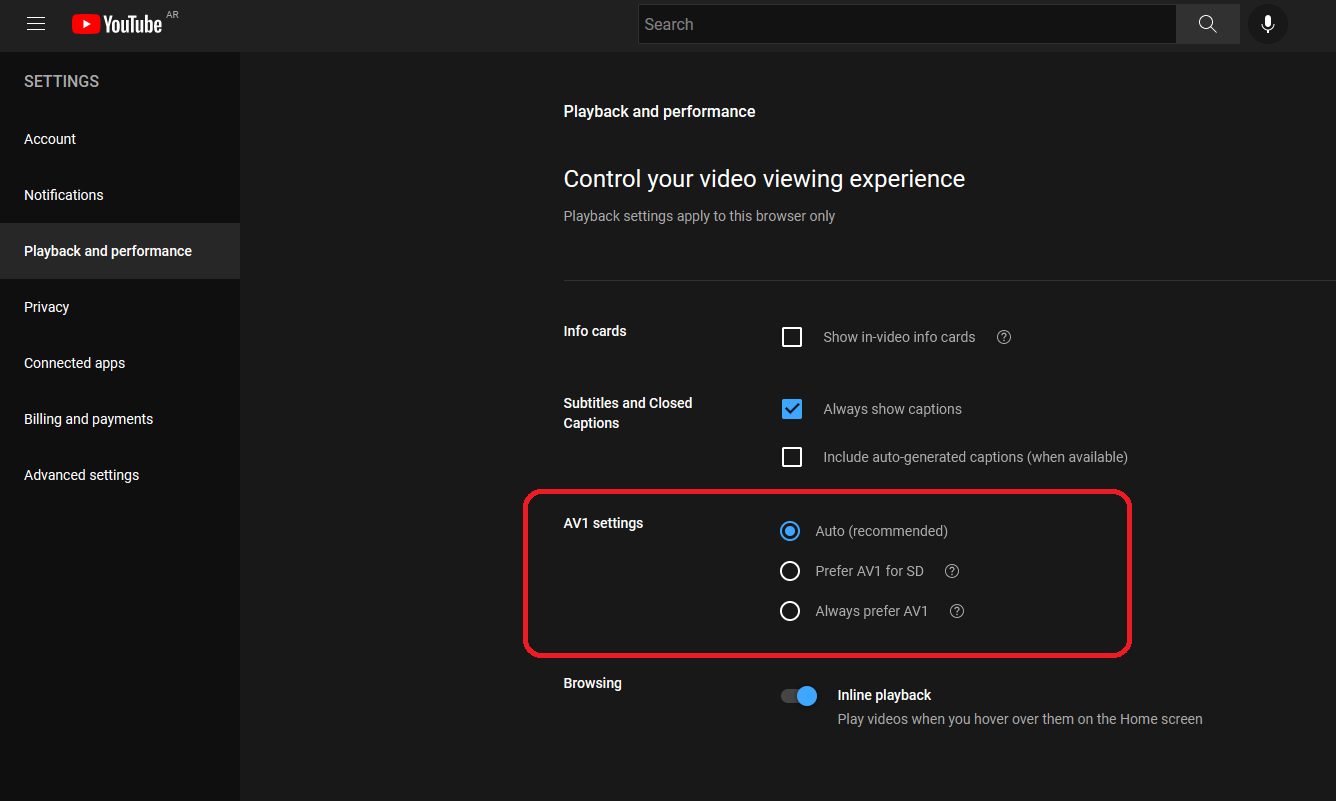Open Account settings section
Image resolution: width=1336 pixels, height=801 pixels.
[x=120, y=139]
